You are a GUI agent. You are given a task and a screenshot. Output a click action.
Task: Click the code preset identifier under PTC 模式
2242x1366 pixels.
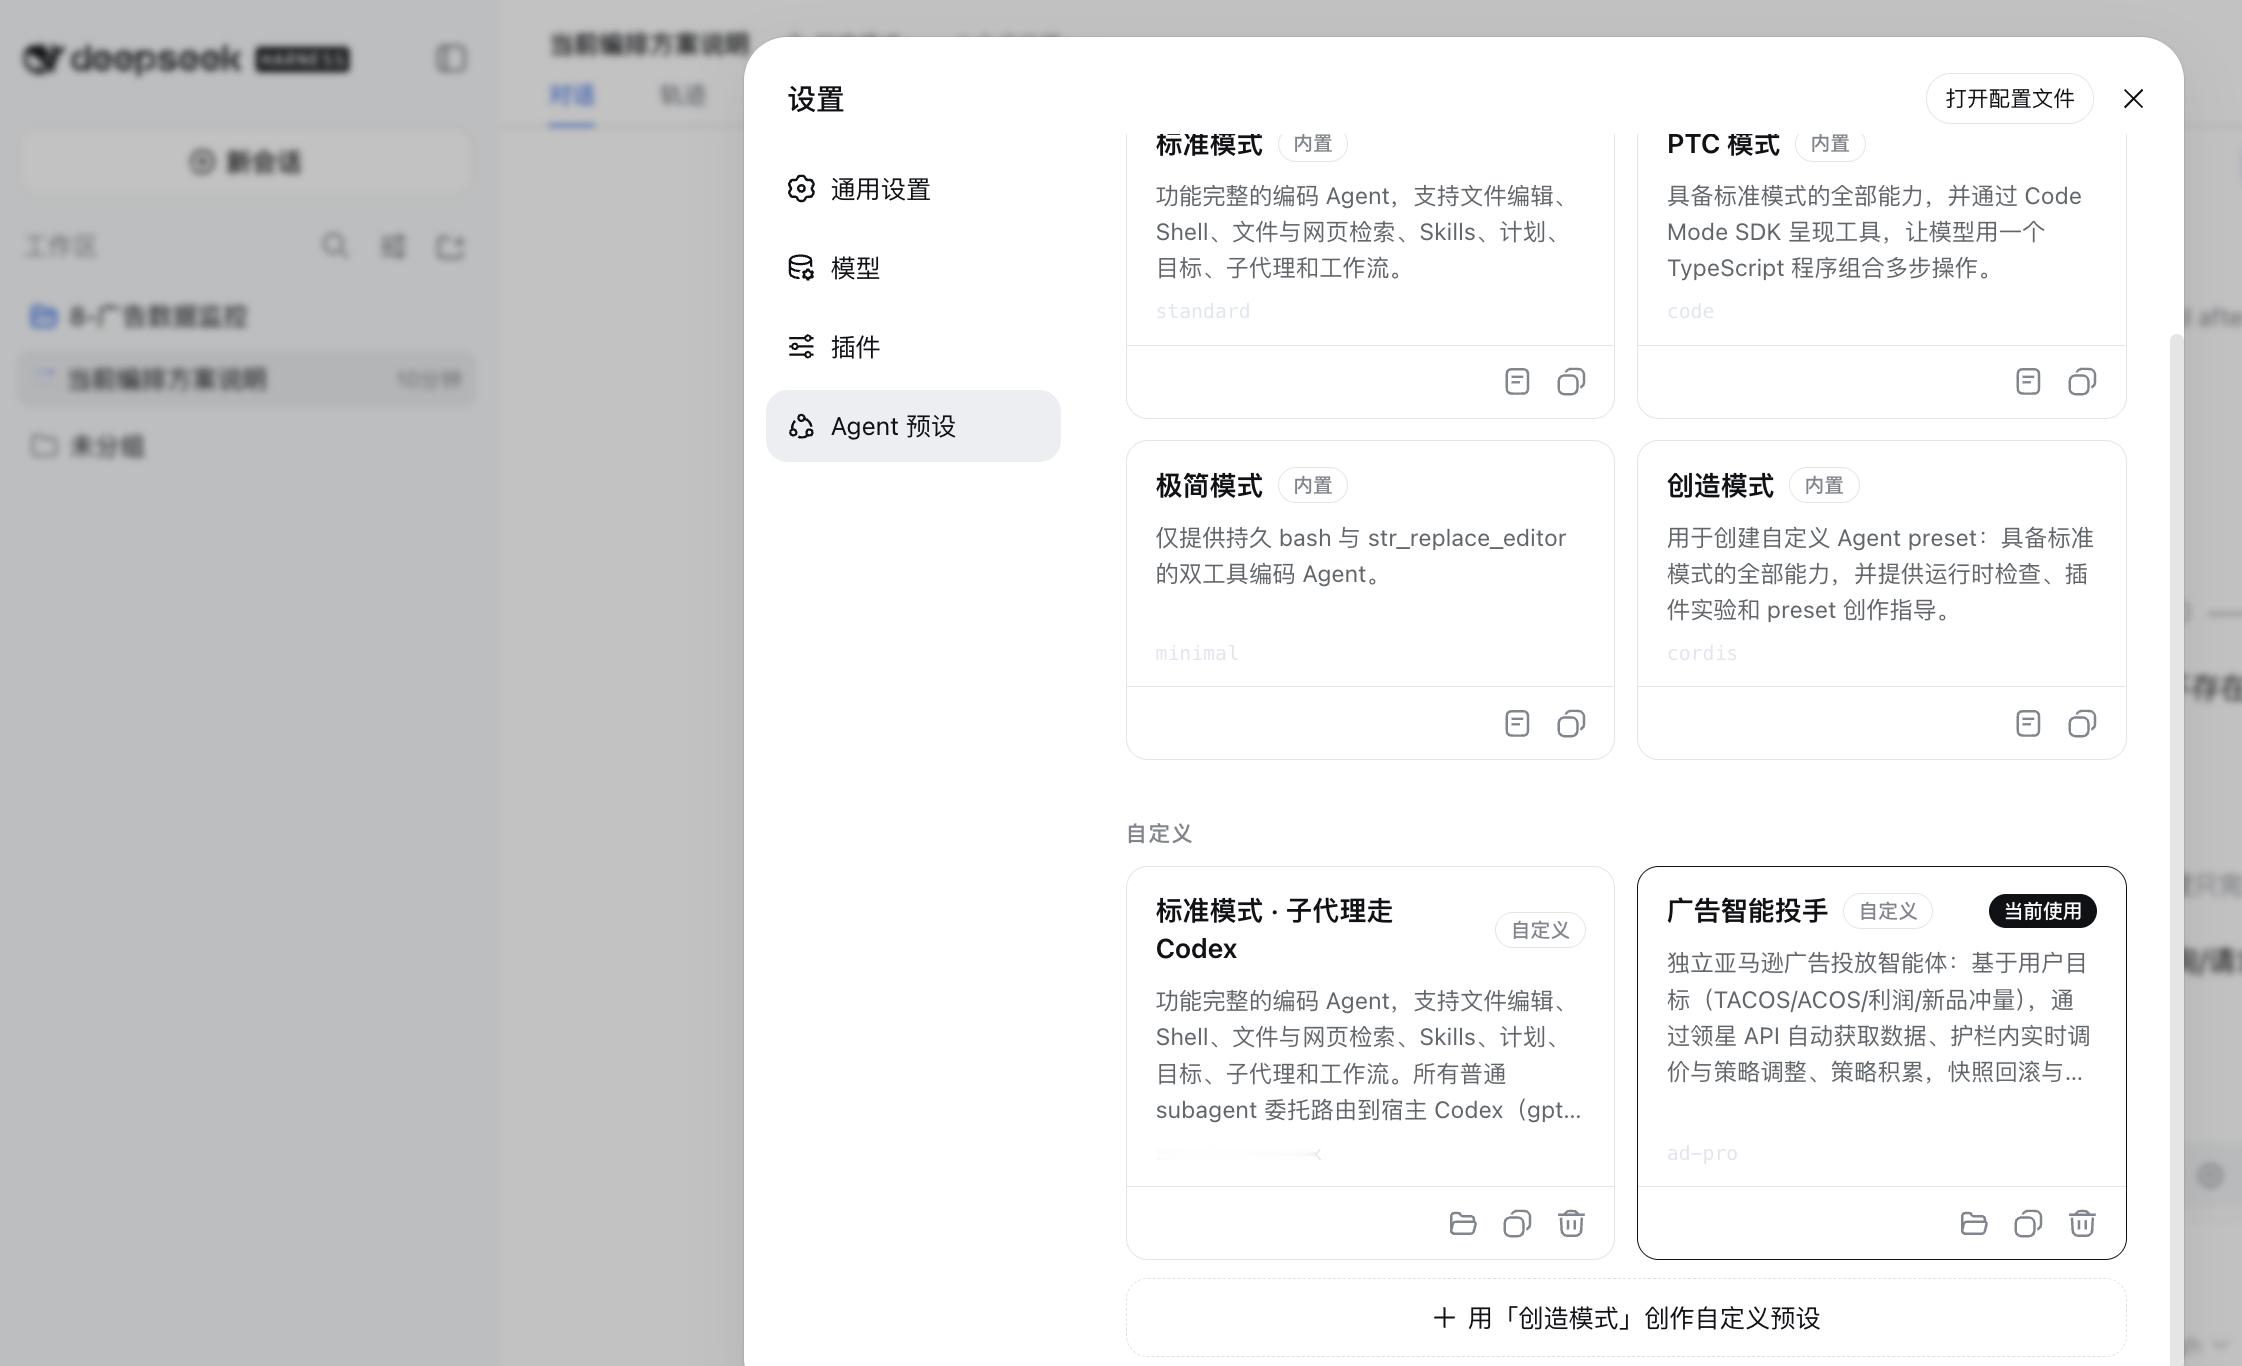[x=1690, y=311]
